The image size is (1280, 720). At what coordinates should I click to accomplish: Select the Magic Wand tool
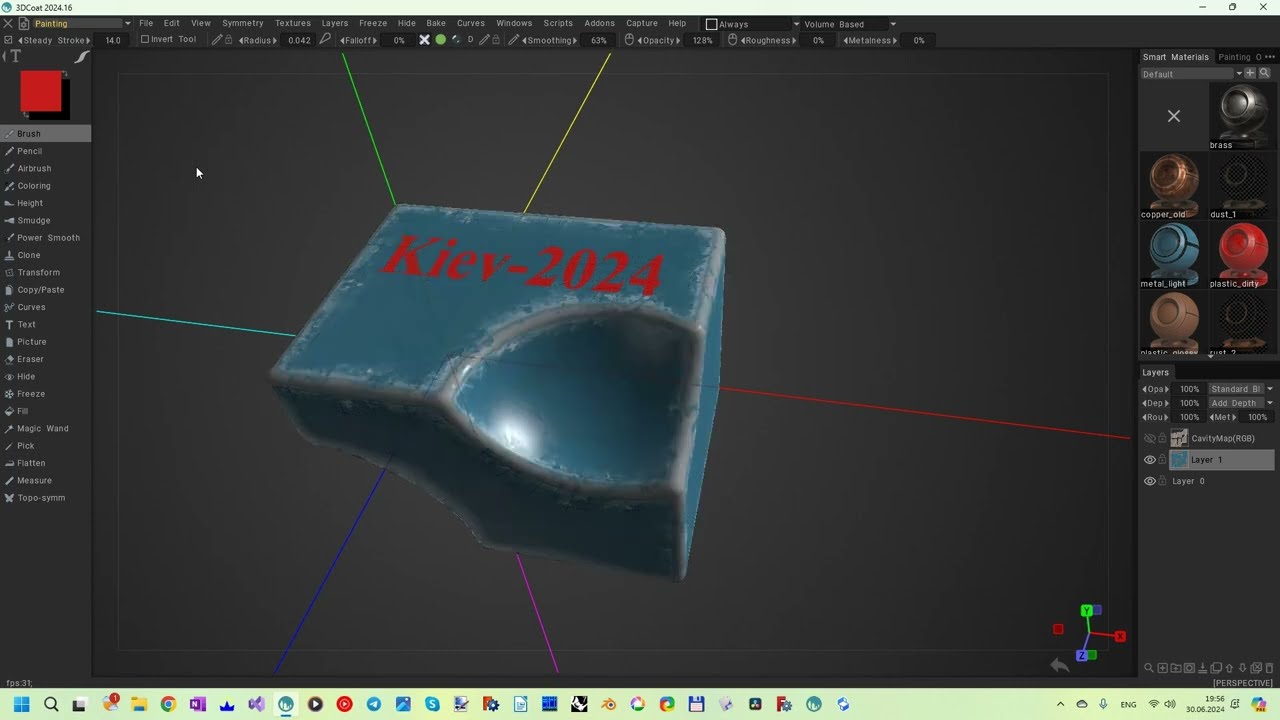45,428
